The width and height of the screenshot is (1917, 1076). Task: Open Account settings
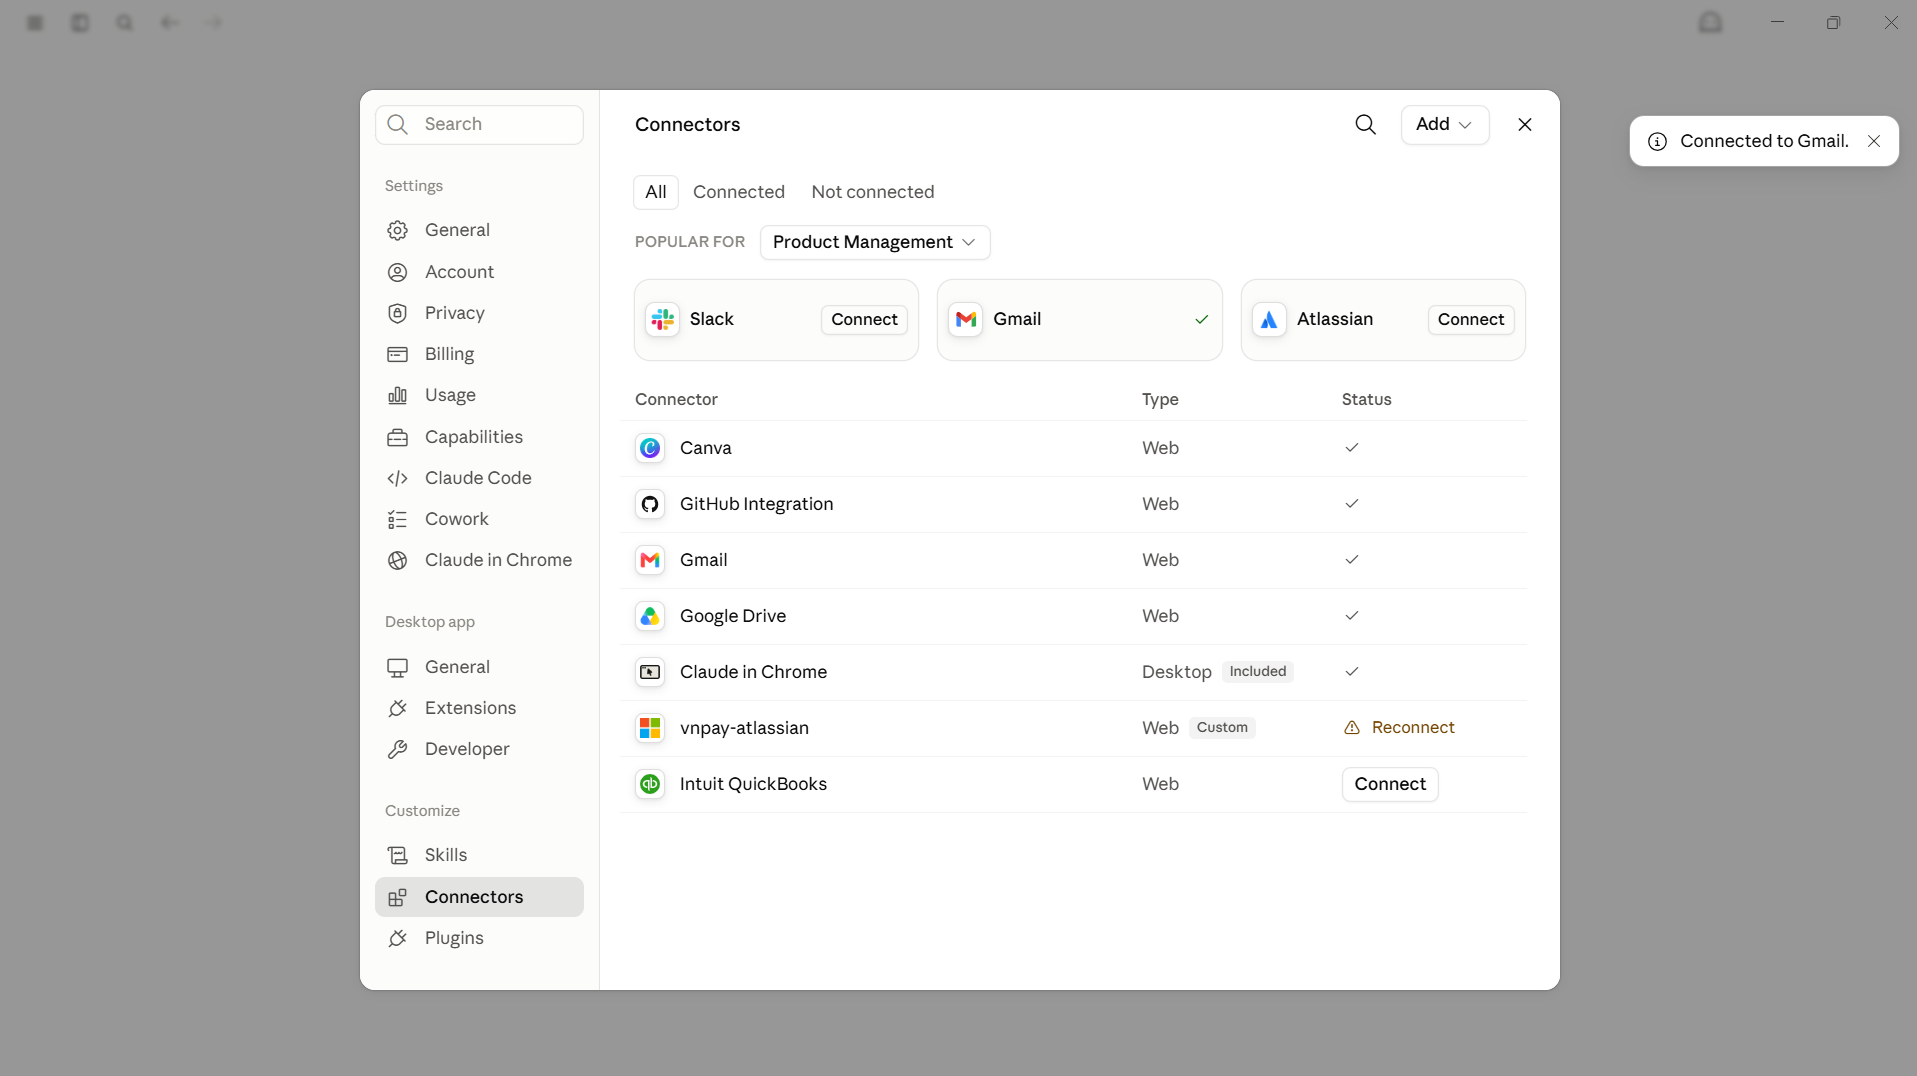point(479,272)
